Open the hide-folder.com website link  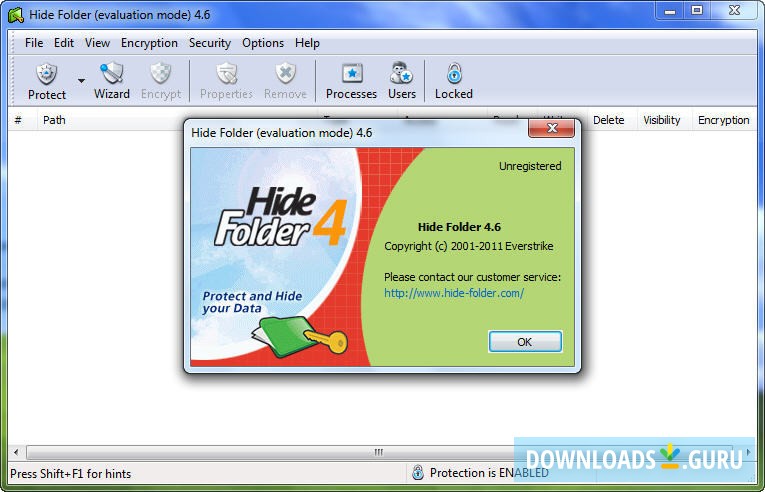(x=454, y=293)
